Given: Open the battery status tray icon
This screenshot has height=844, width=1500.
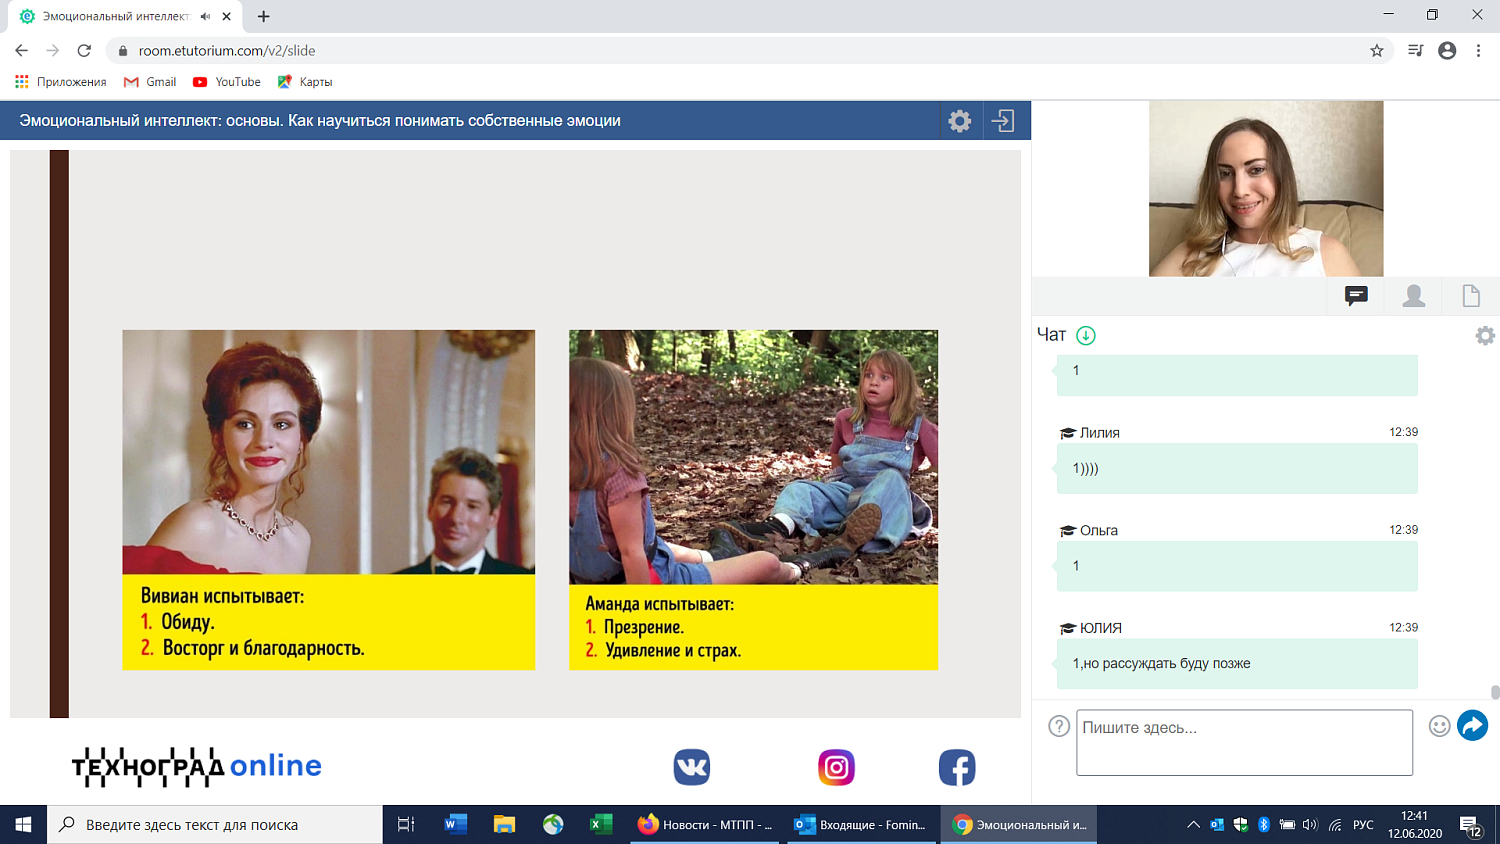Looking at the screenshot, I should click(1287, 825).
